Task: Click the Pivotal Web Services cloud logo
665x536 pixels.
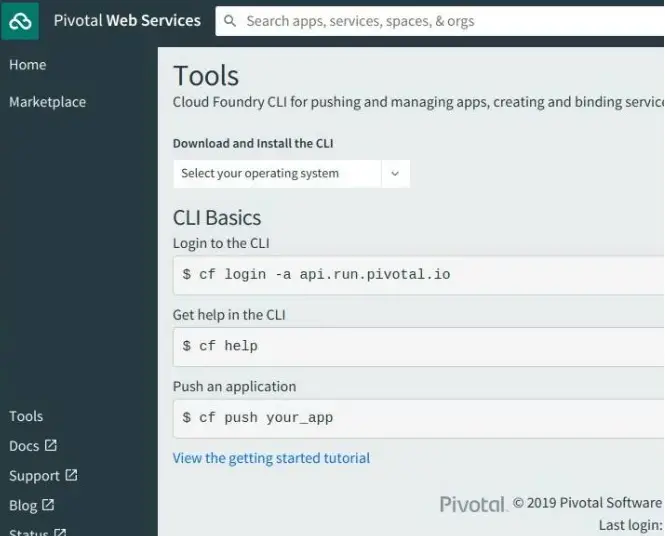Action: [x=20, y=21]
